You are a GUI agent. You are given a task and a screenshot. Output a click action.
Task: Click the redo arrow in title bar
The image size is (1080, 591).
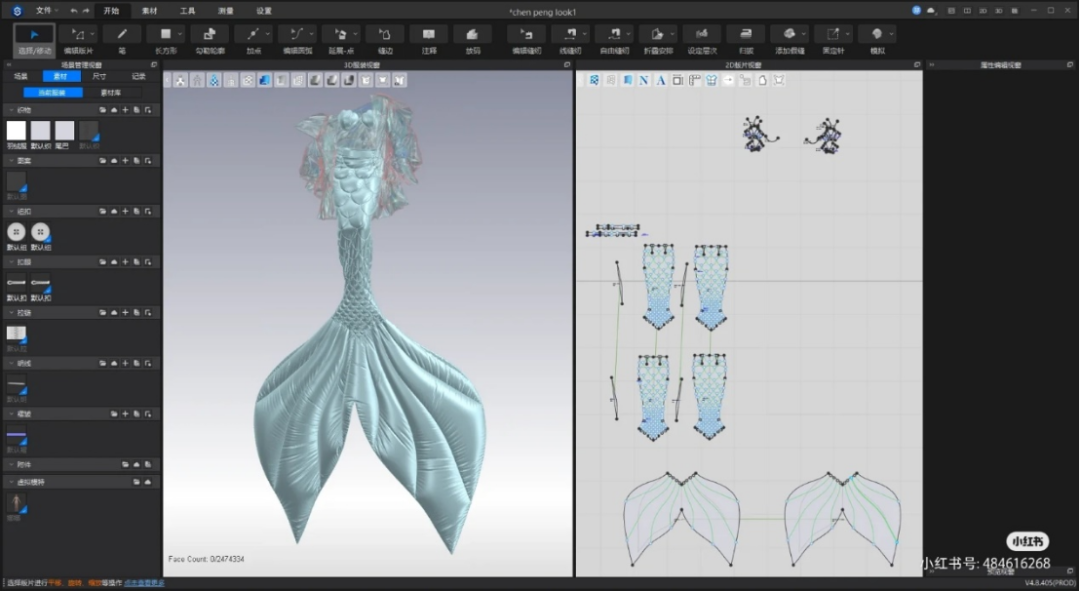pyautogui.click(x=86, y=10)
